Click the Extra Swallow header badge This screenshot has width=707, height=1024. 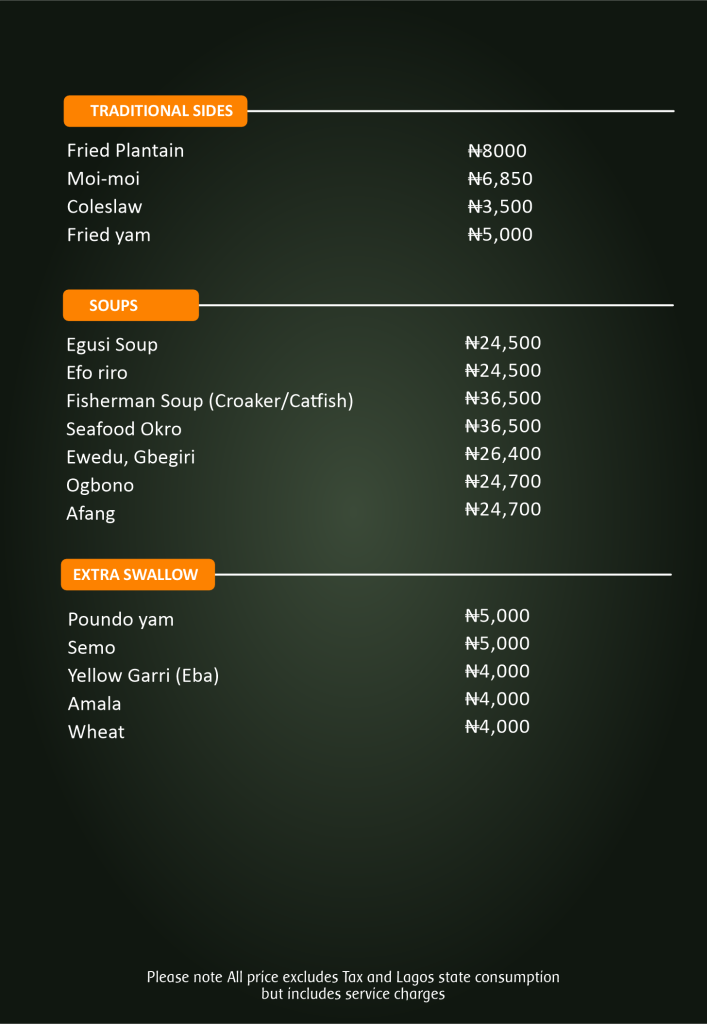pyautogui.click(x=138, y=575)
